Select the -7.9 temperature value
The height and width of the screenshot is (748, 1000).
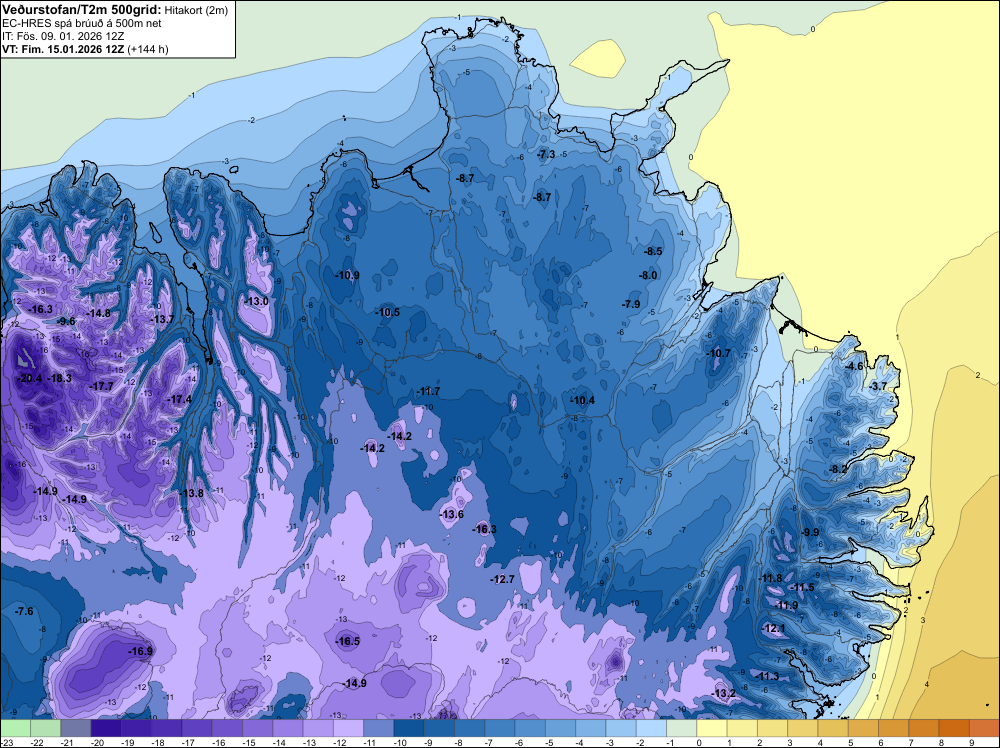point(631,304)
